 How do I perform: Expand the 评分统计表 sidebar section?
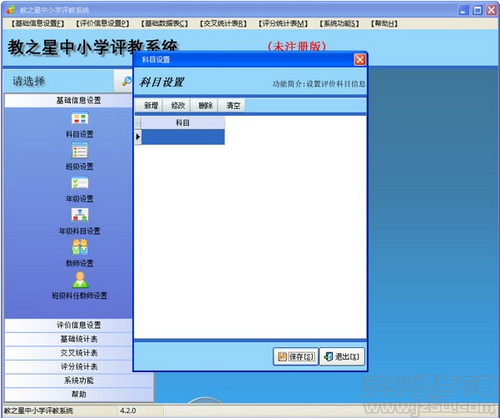68,367
